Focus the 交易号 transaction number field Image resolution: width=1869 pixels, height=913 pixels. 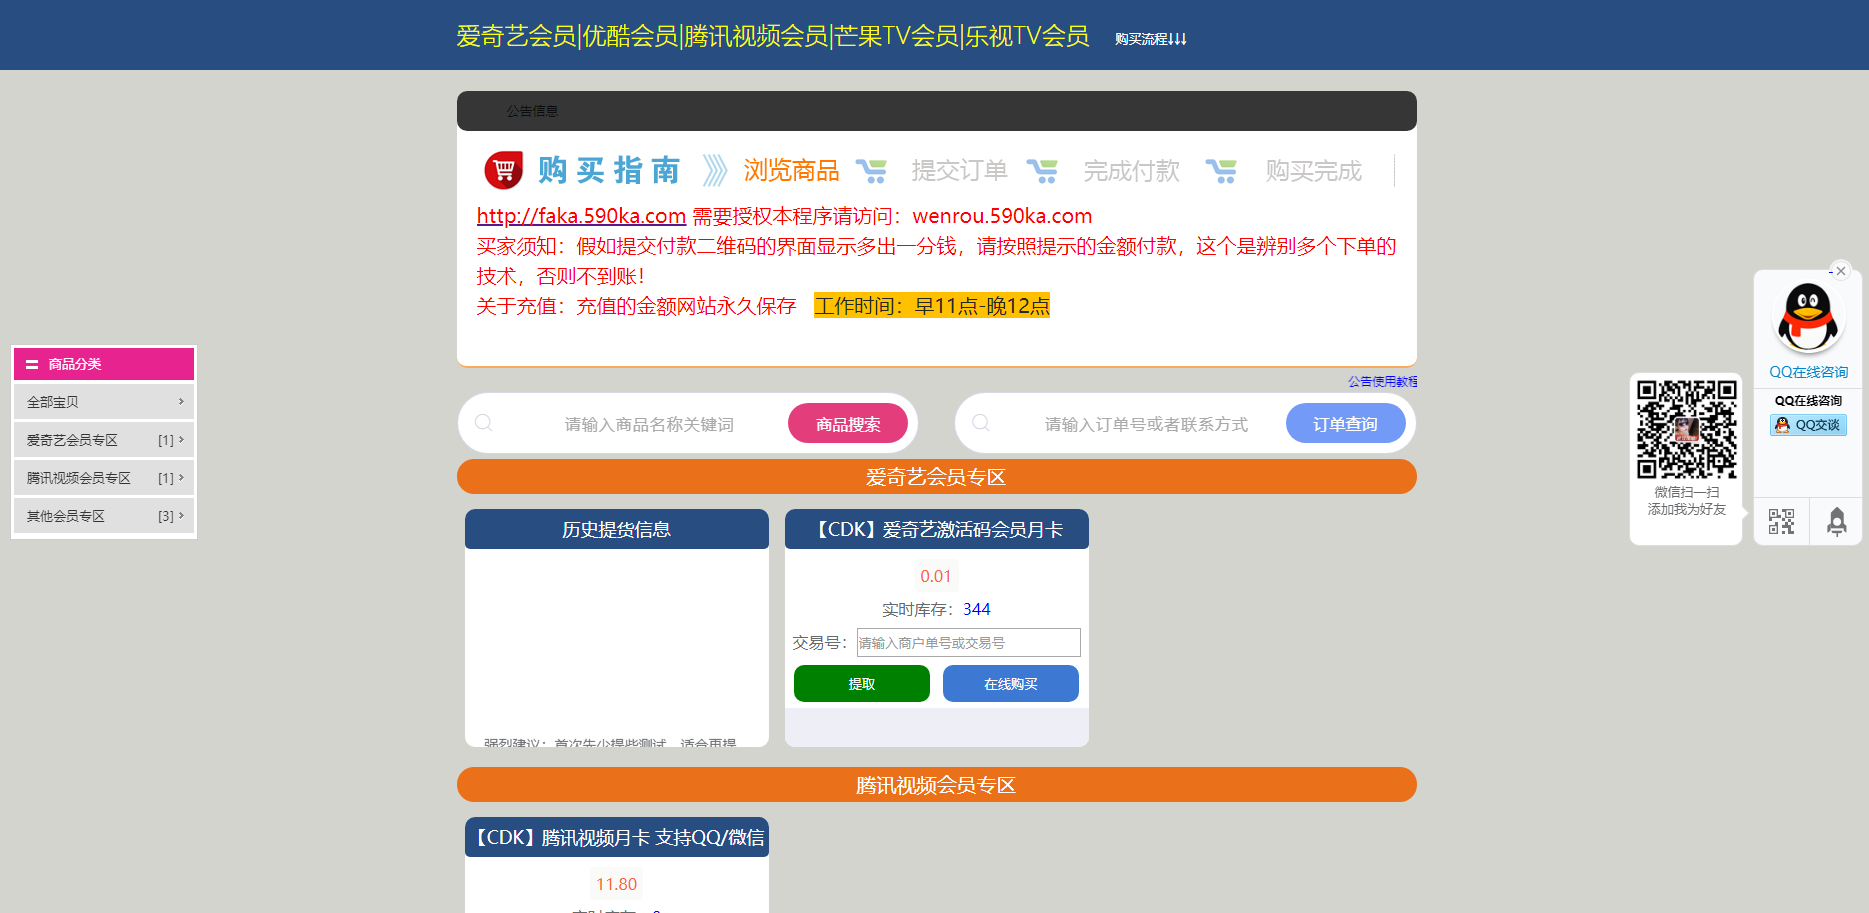968,642
